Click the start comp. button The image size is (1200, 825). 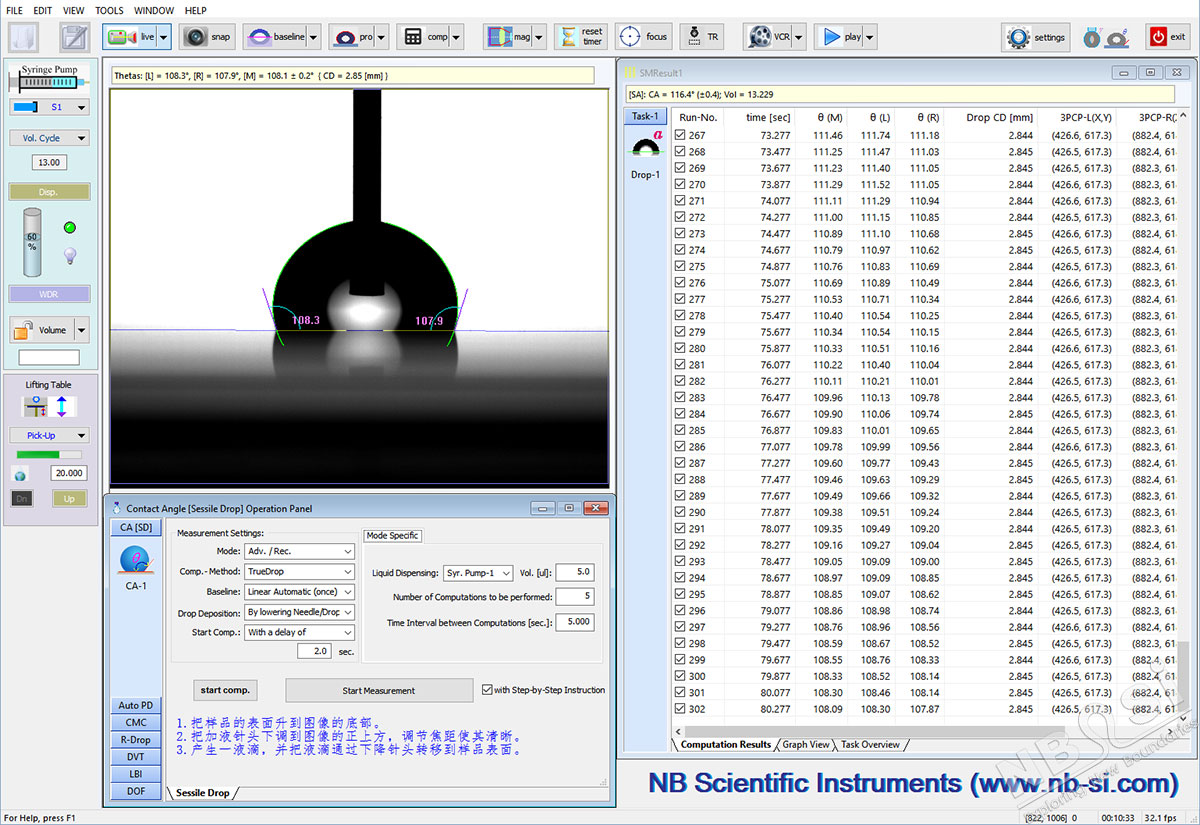(x=225, y=690)
